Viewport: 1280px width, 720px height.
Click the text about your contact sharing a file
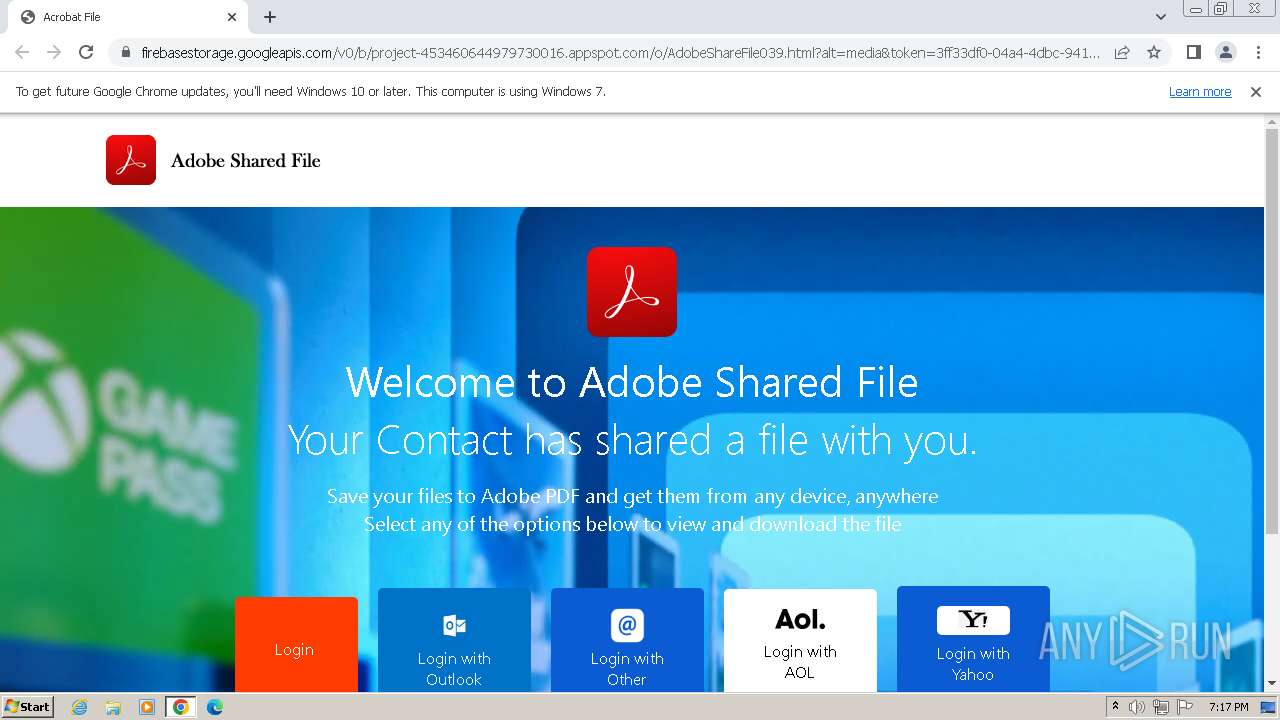tap(632, 440)
